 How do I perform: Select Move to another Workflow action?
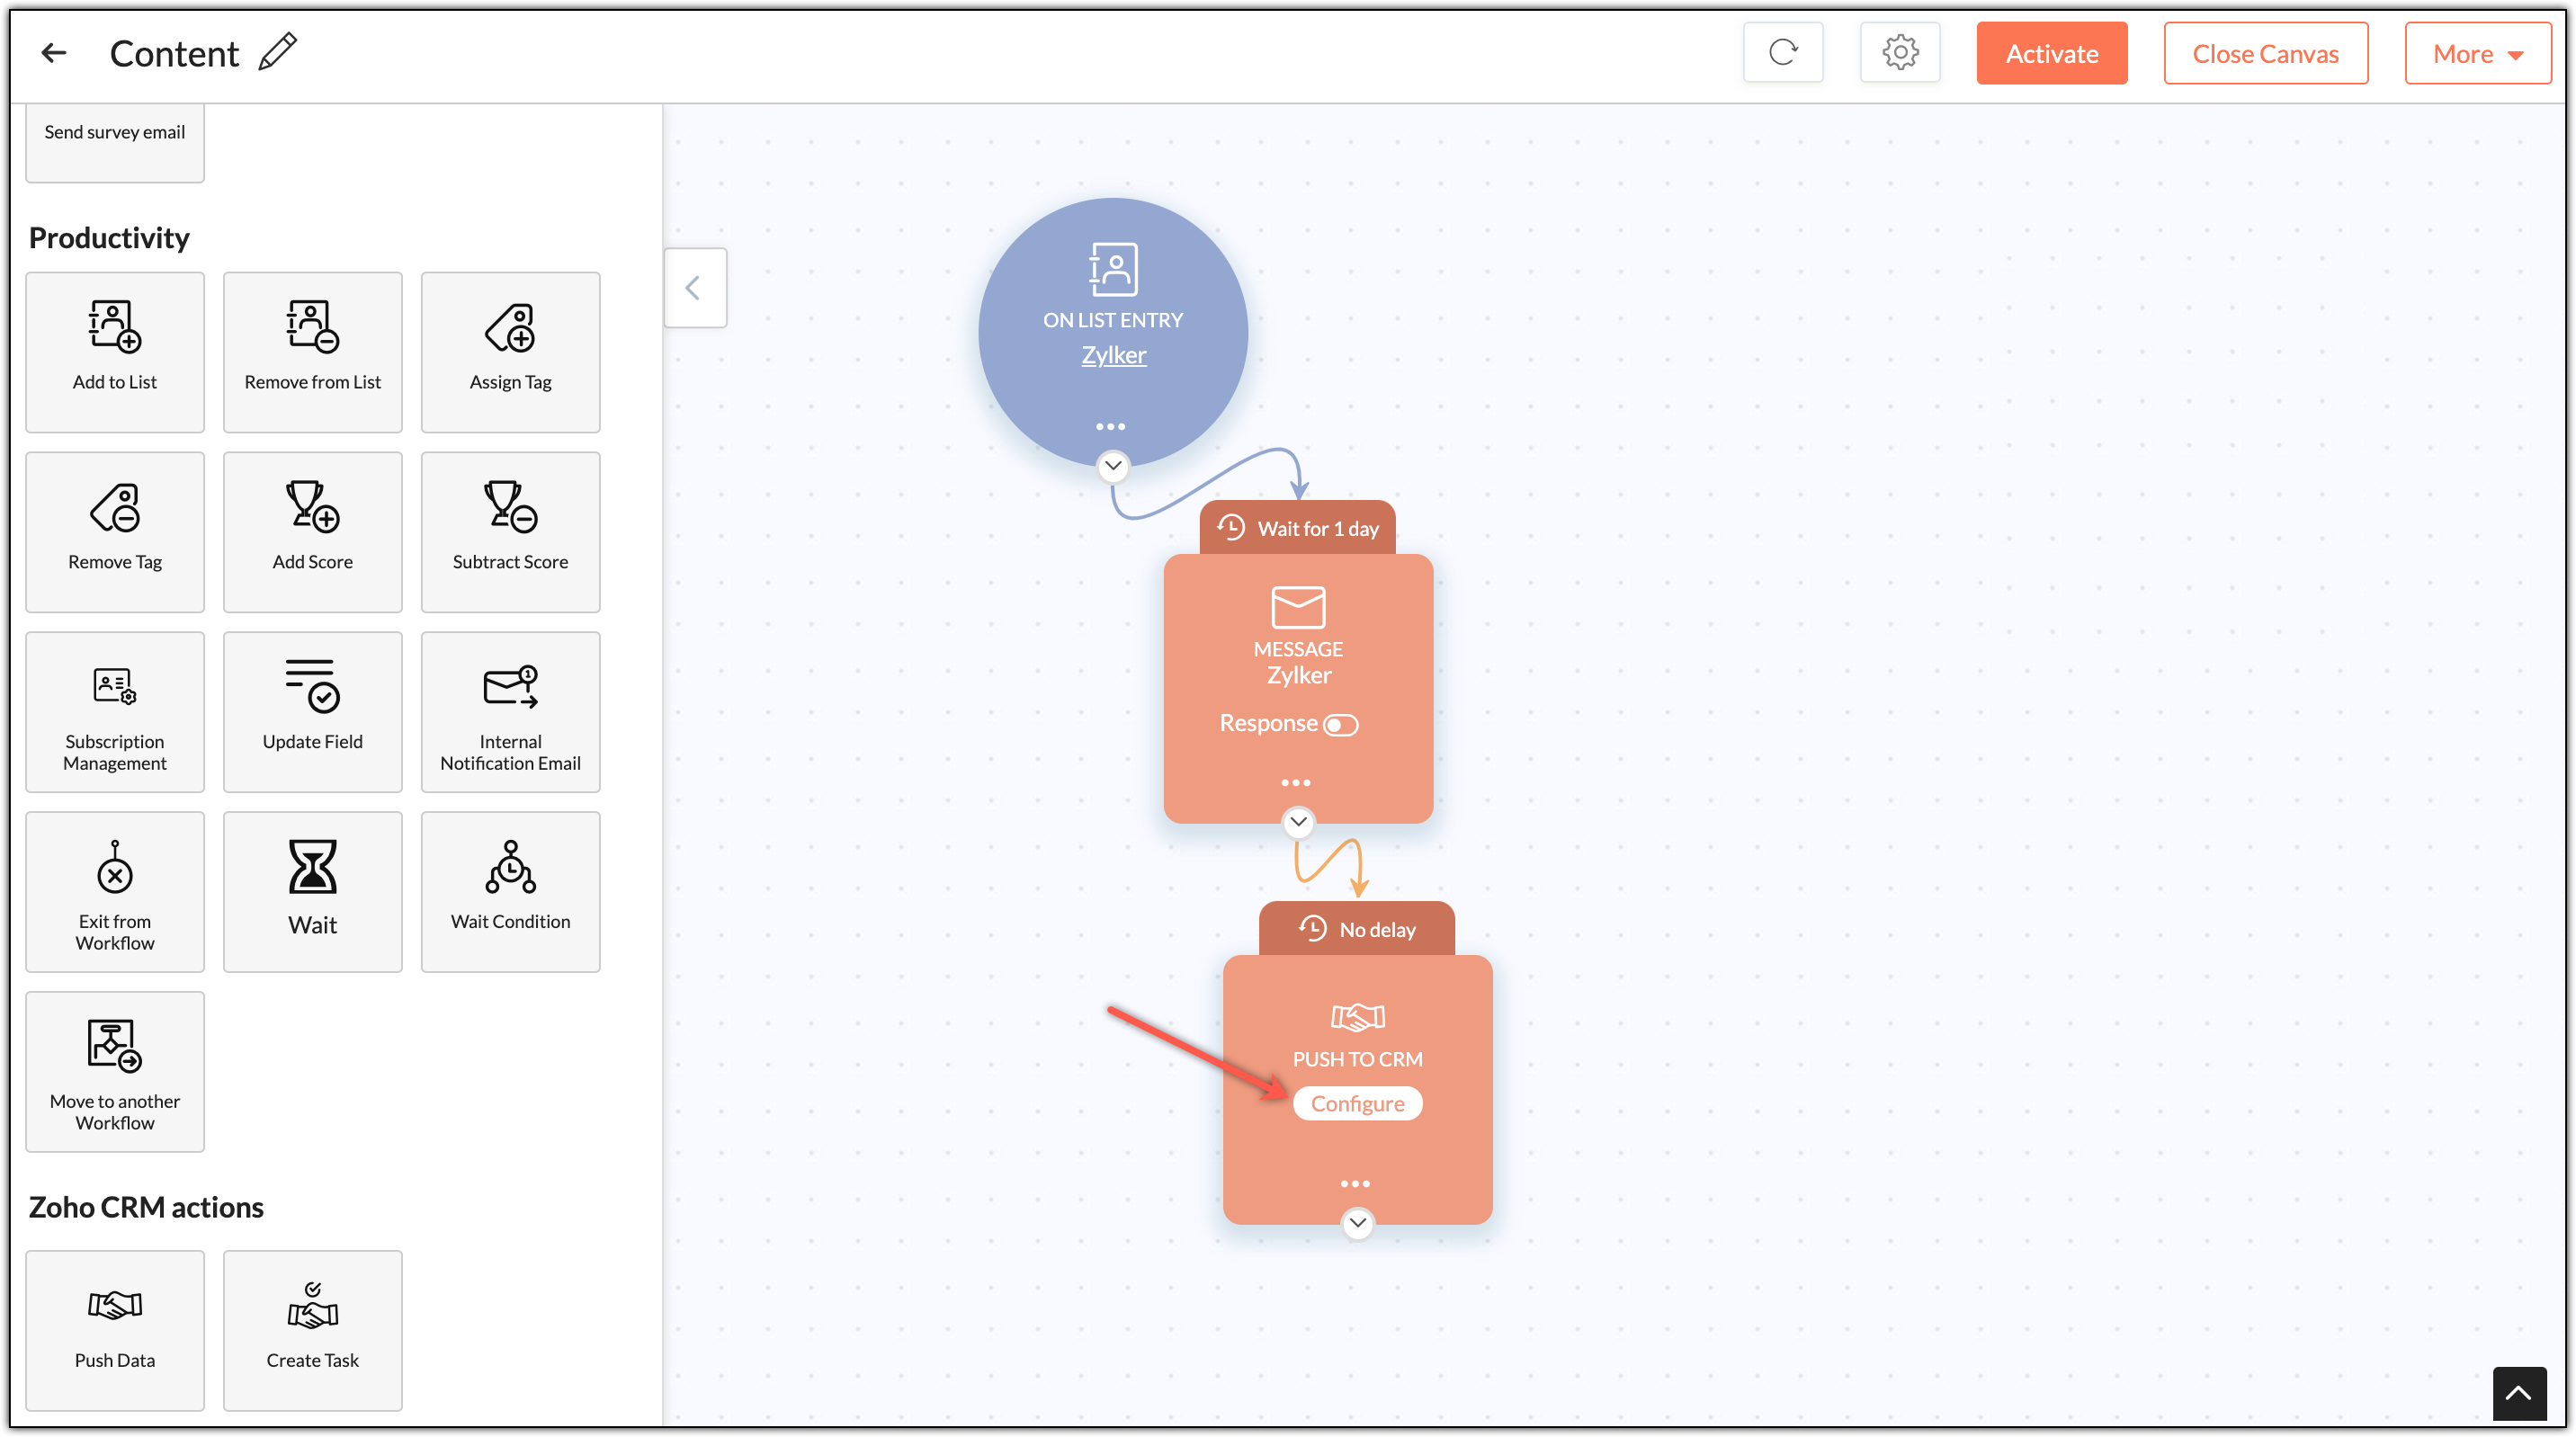[x=115, y=1072]
